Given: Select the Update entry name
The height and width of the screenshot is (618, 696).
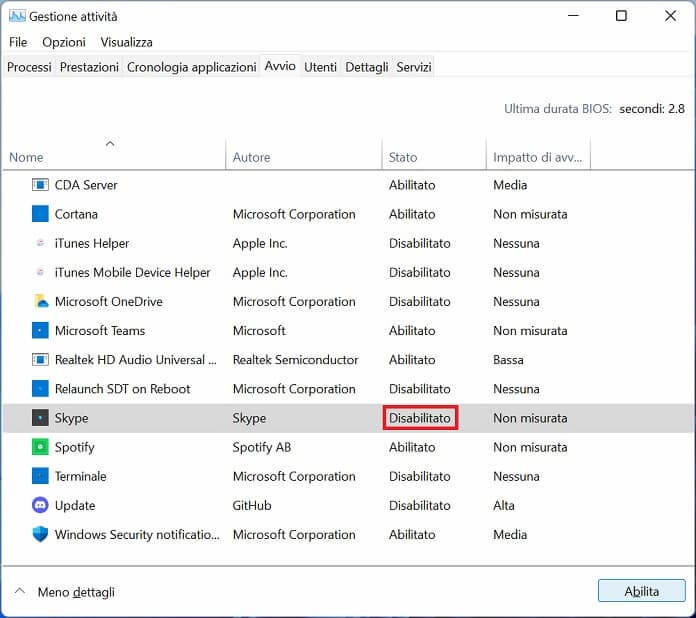Looking at the screenshot, I should (75, 505).
